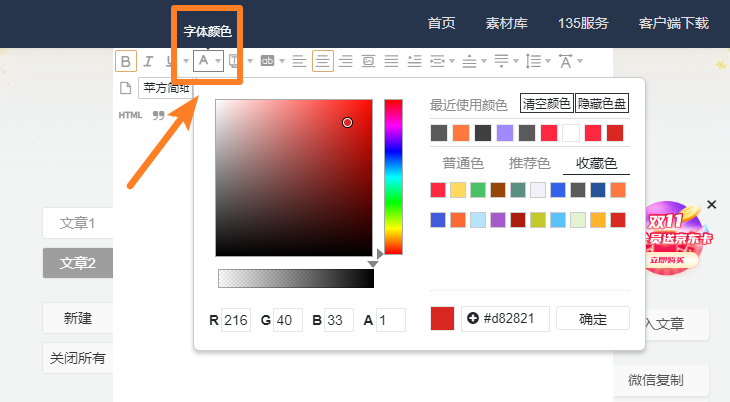Click the both-sides indent icon
Viewport: 730px width, 402px height.
[437, 61]
